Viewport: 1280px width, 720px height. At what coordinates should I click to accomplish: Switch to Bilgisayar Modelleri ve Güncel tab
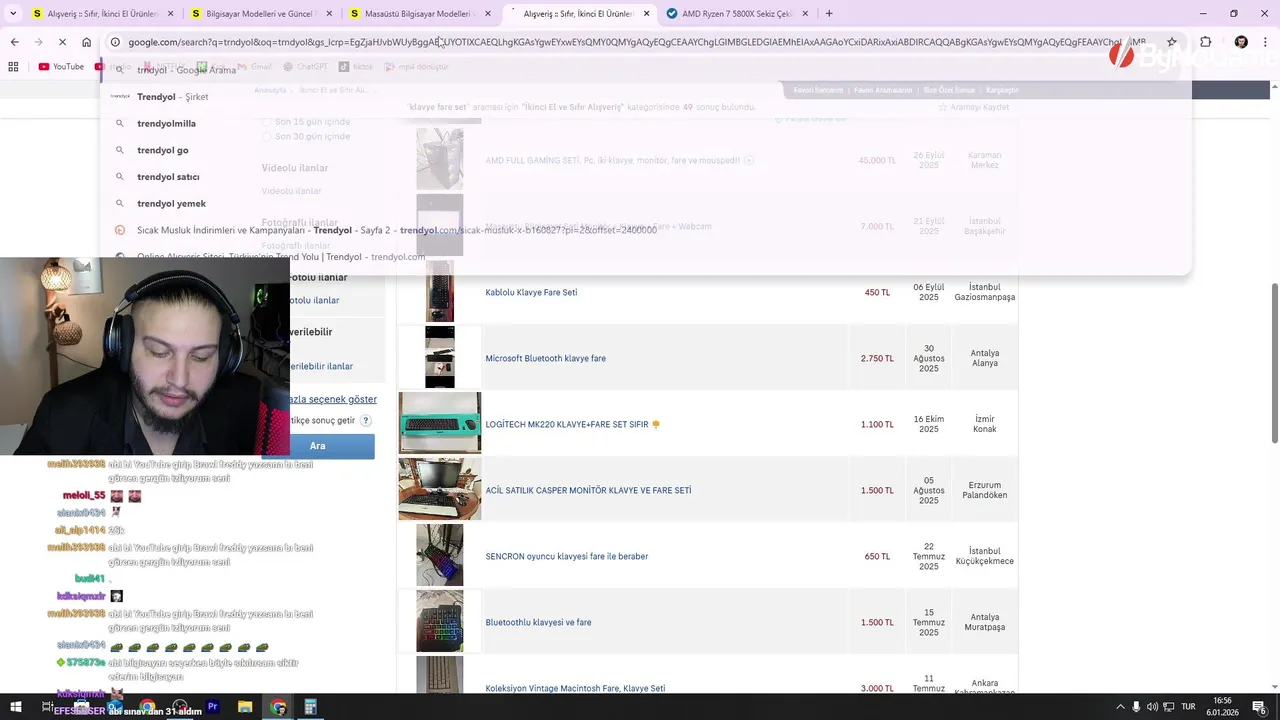coord(260,14)
